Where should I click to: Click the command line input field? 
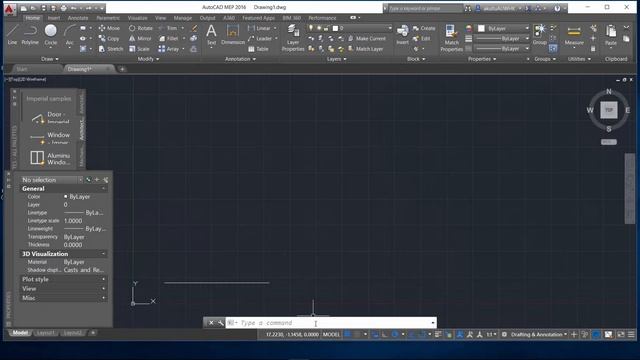pos(331,322)
